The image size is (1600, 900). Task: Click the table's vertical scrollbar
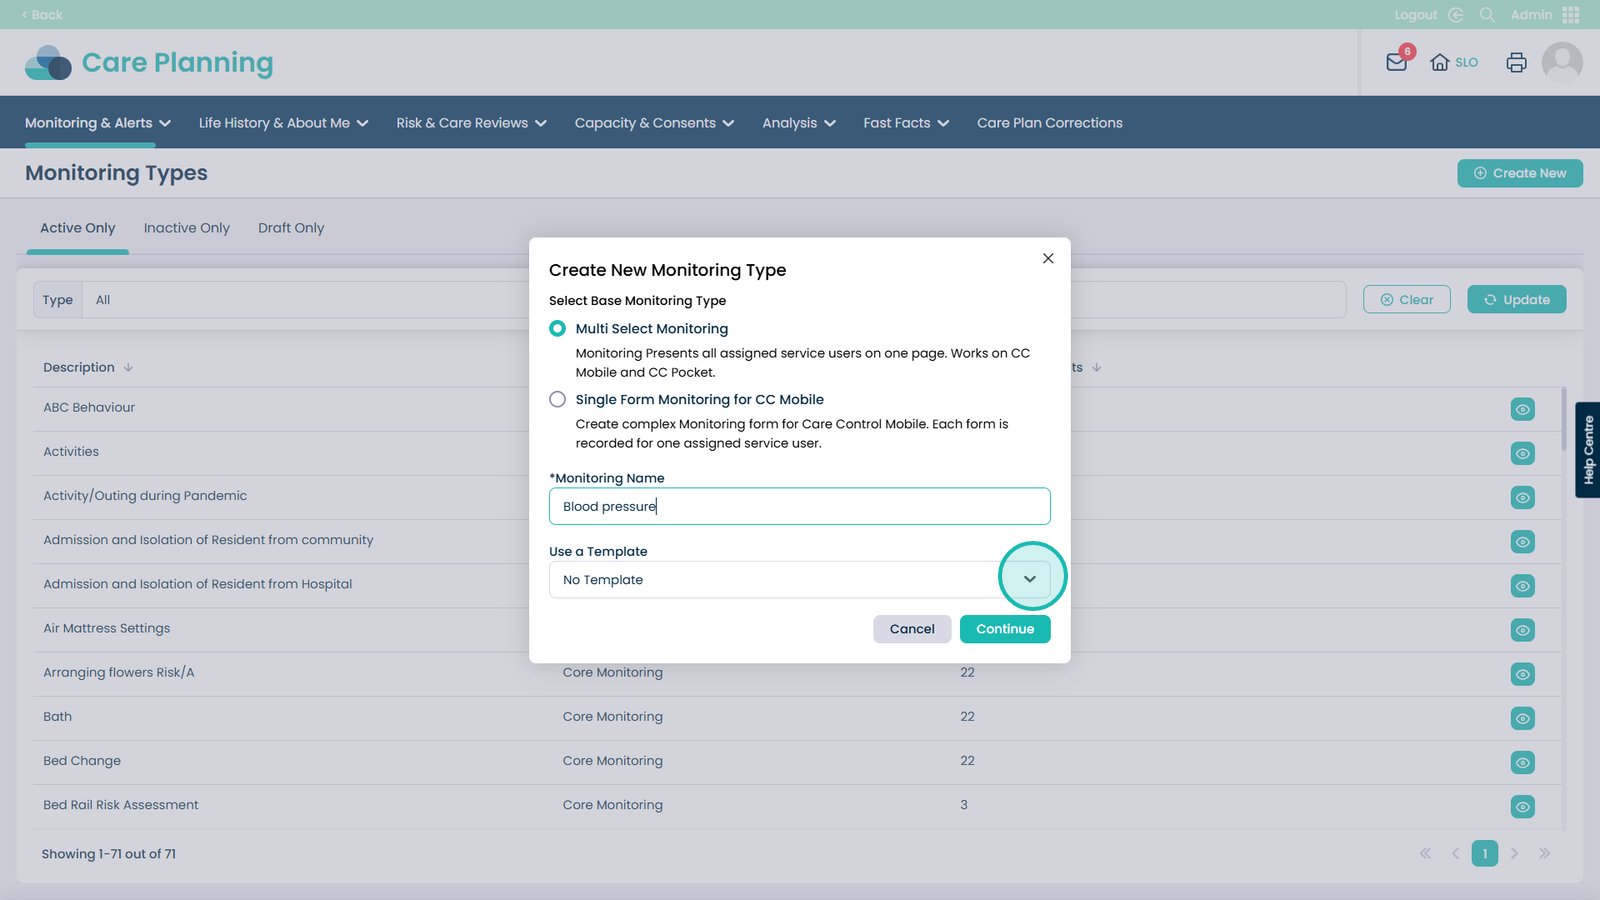pyautogui.click(x=1563, y=420)
